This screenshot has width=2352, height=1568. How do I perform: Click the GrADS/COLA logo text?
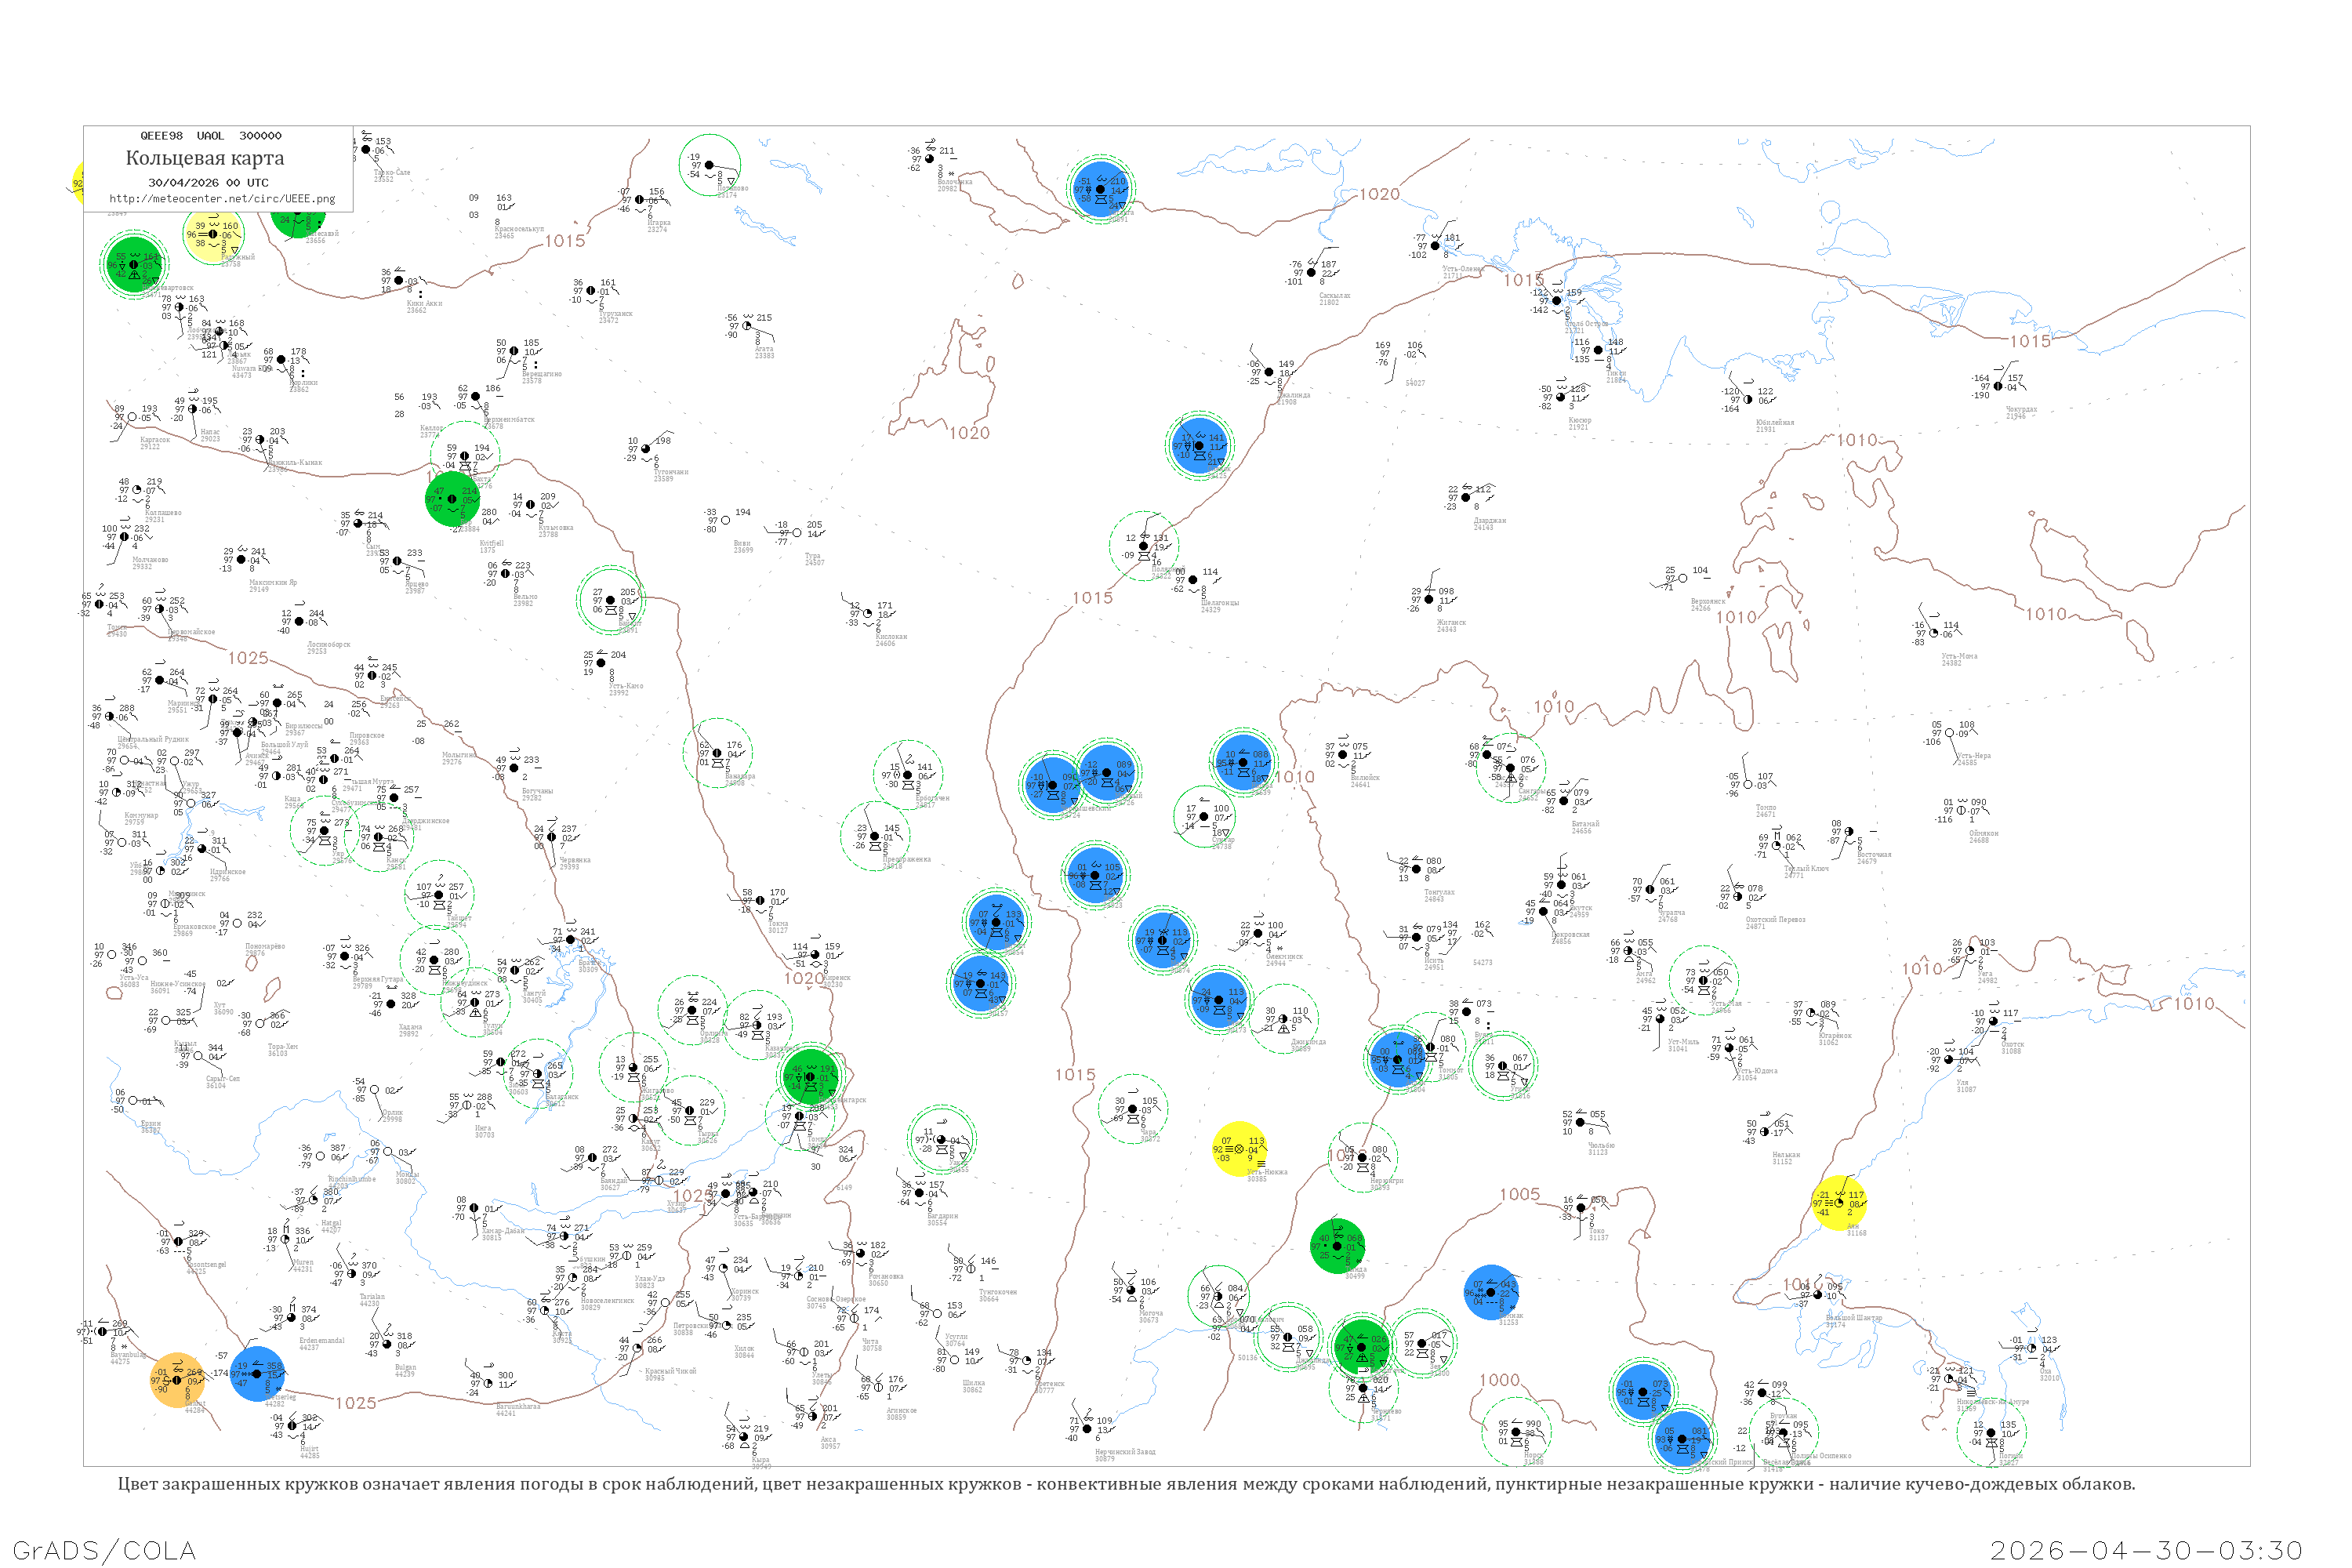click(104, 1550)
